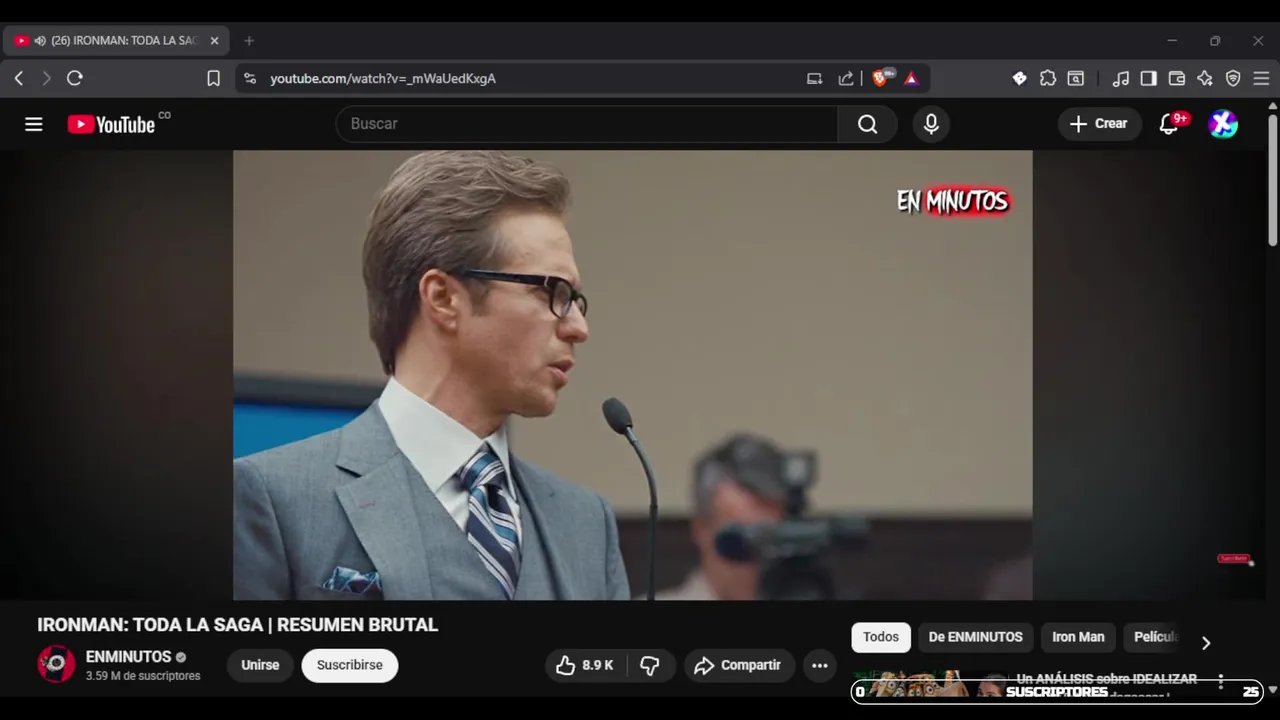Reload the page
This screenshot has width=1280, height=720.
[x=75, y=78]
